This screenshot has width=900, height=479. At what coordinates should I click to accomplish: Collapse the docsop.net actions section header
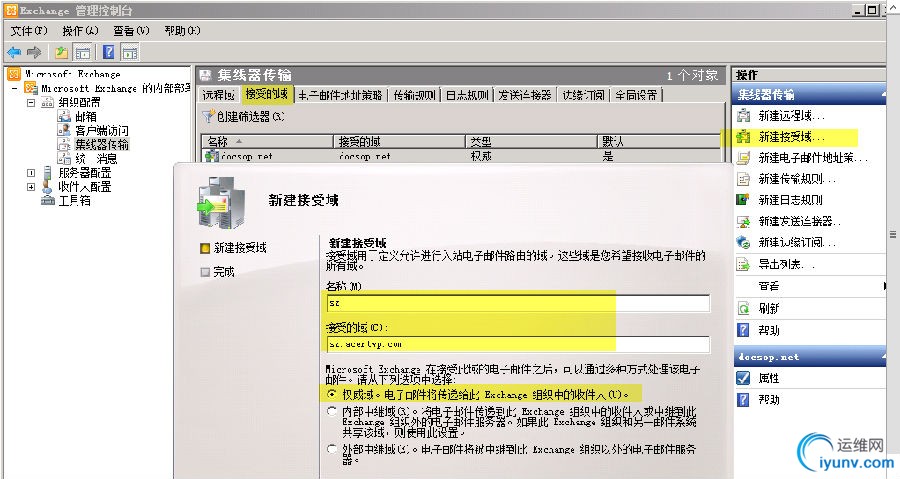[883, 357]
